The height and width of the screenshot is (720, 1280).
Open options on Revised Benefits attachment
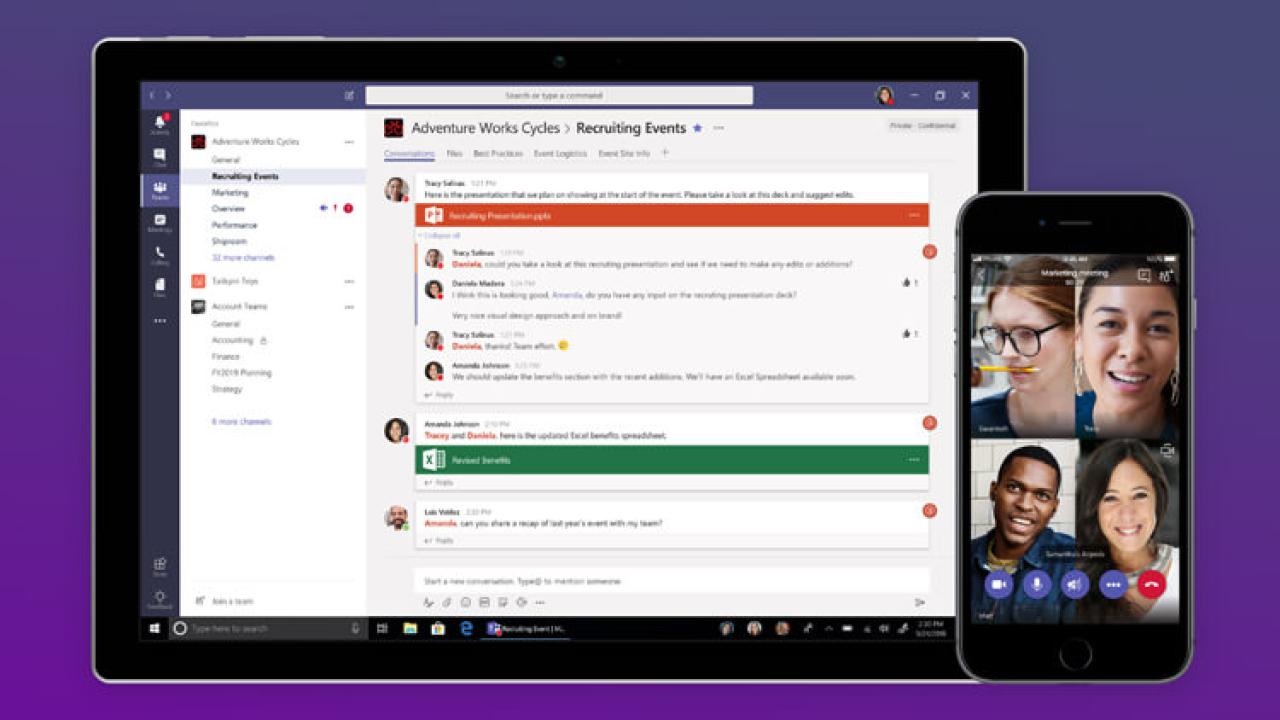(x=913, y=460)
